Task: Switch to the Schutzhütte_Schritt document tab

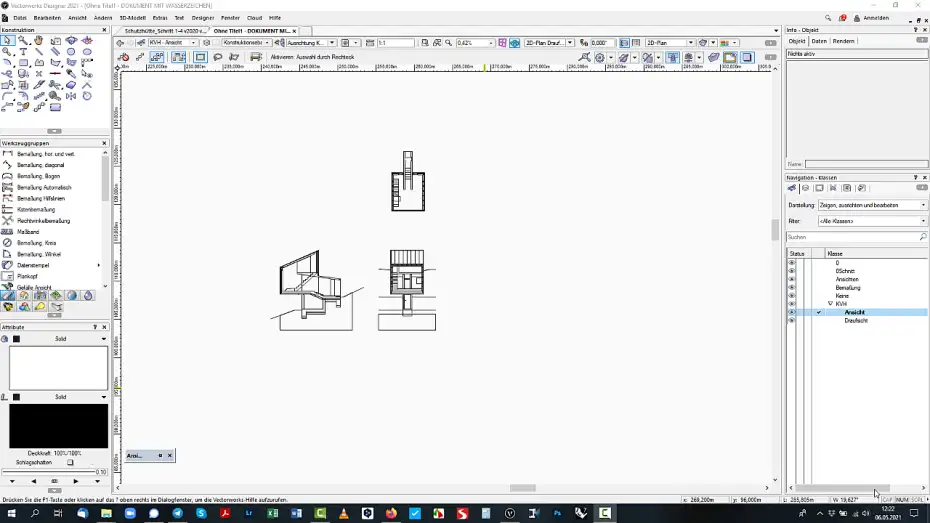Action: [164, 31]
